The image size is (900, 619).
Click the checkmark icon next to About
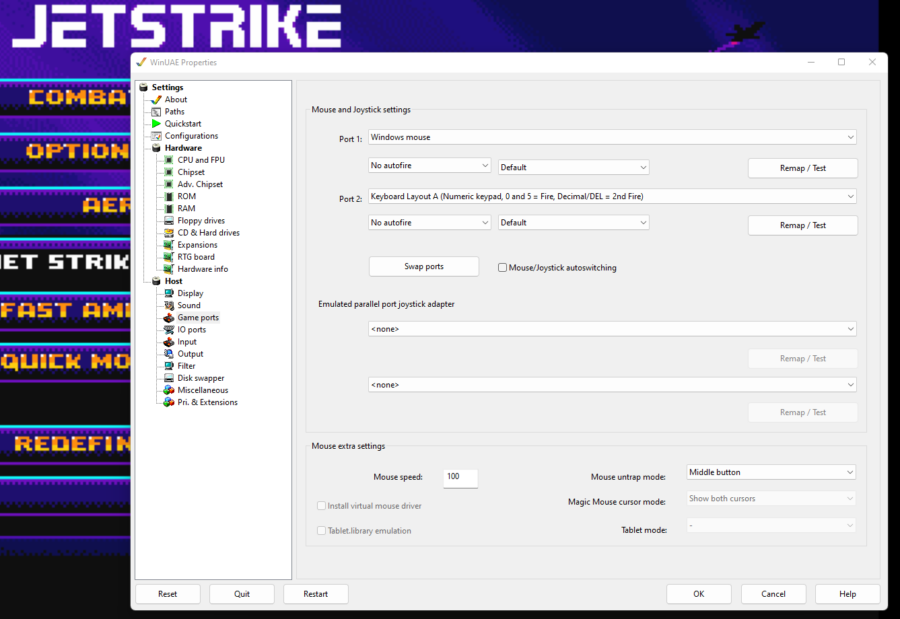(x=156, y=99)
